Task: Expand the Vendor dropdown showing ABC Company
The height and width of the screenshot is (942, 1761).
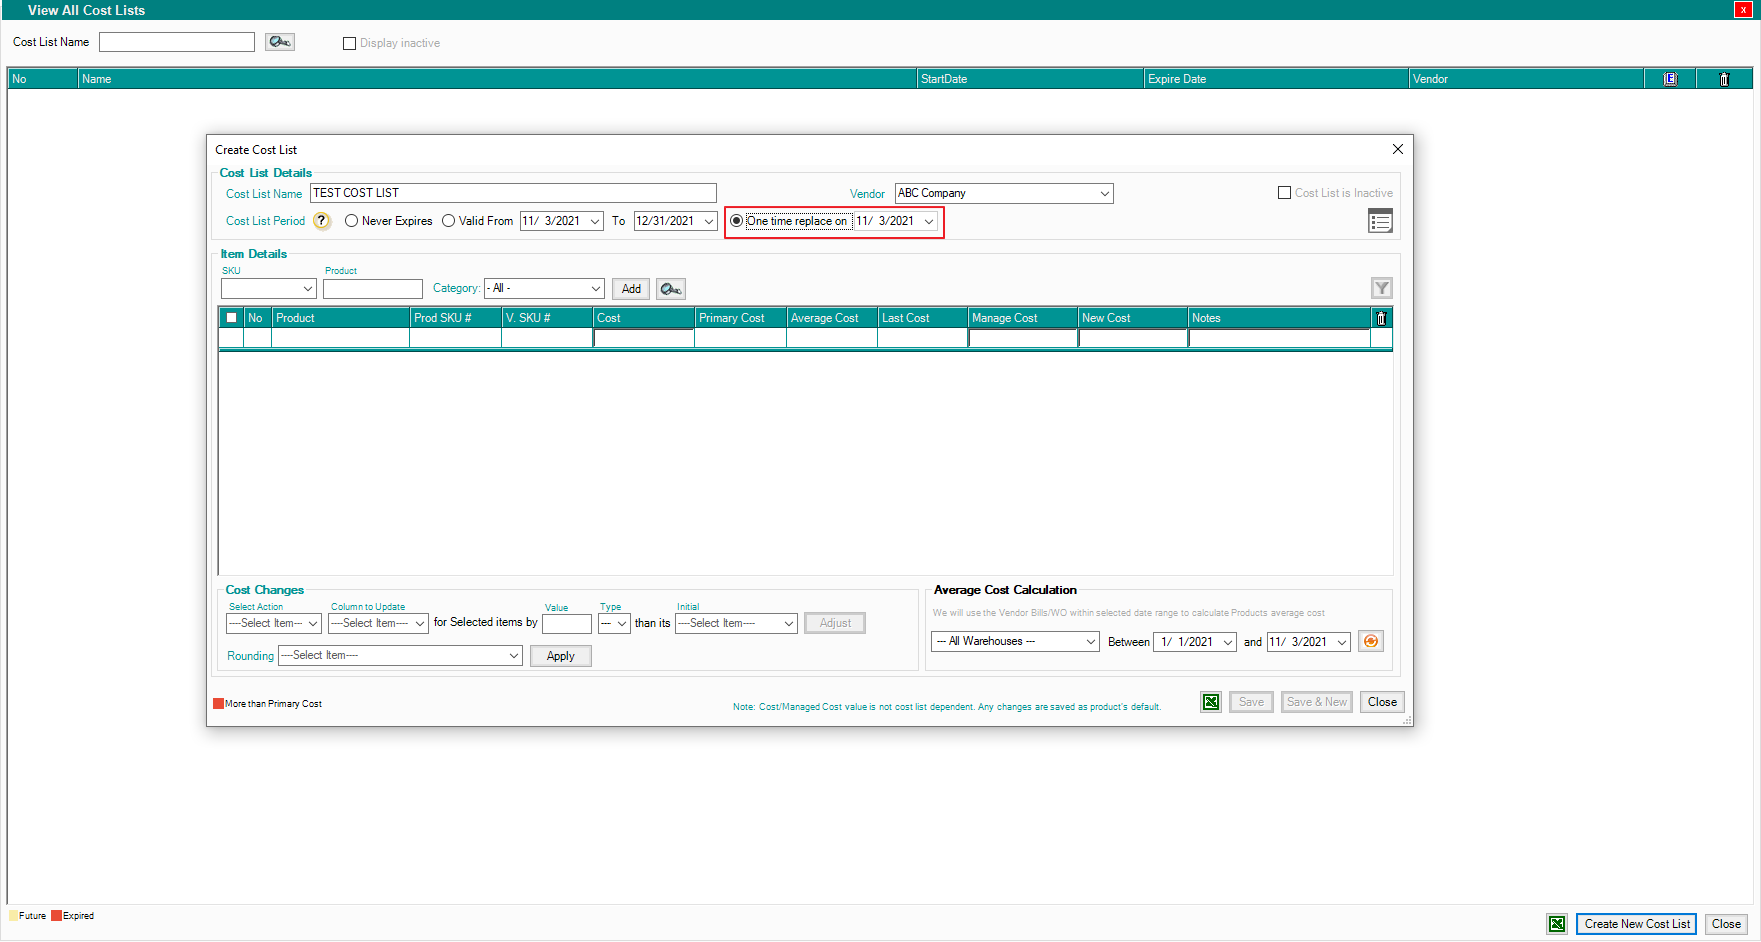Action: point(1104,194)
